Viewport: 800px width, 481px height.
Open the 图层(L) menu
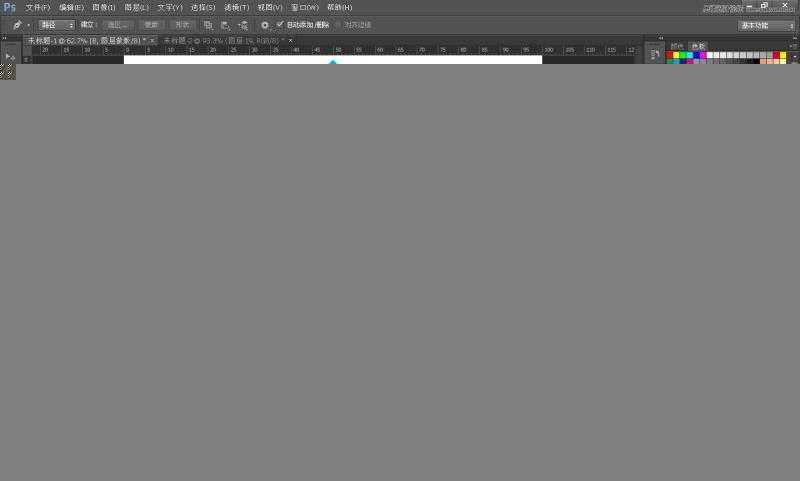coord(136,8)
